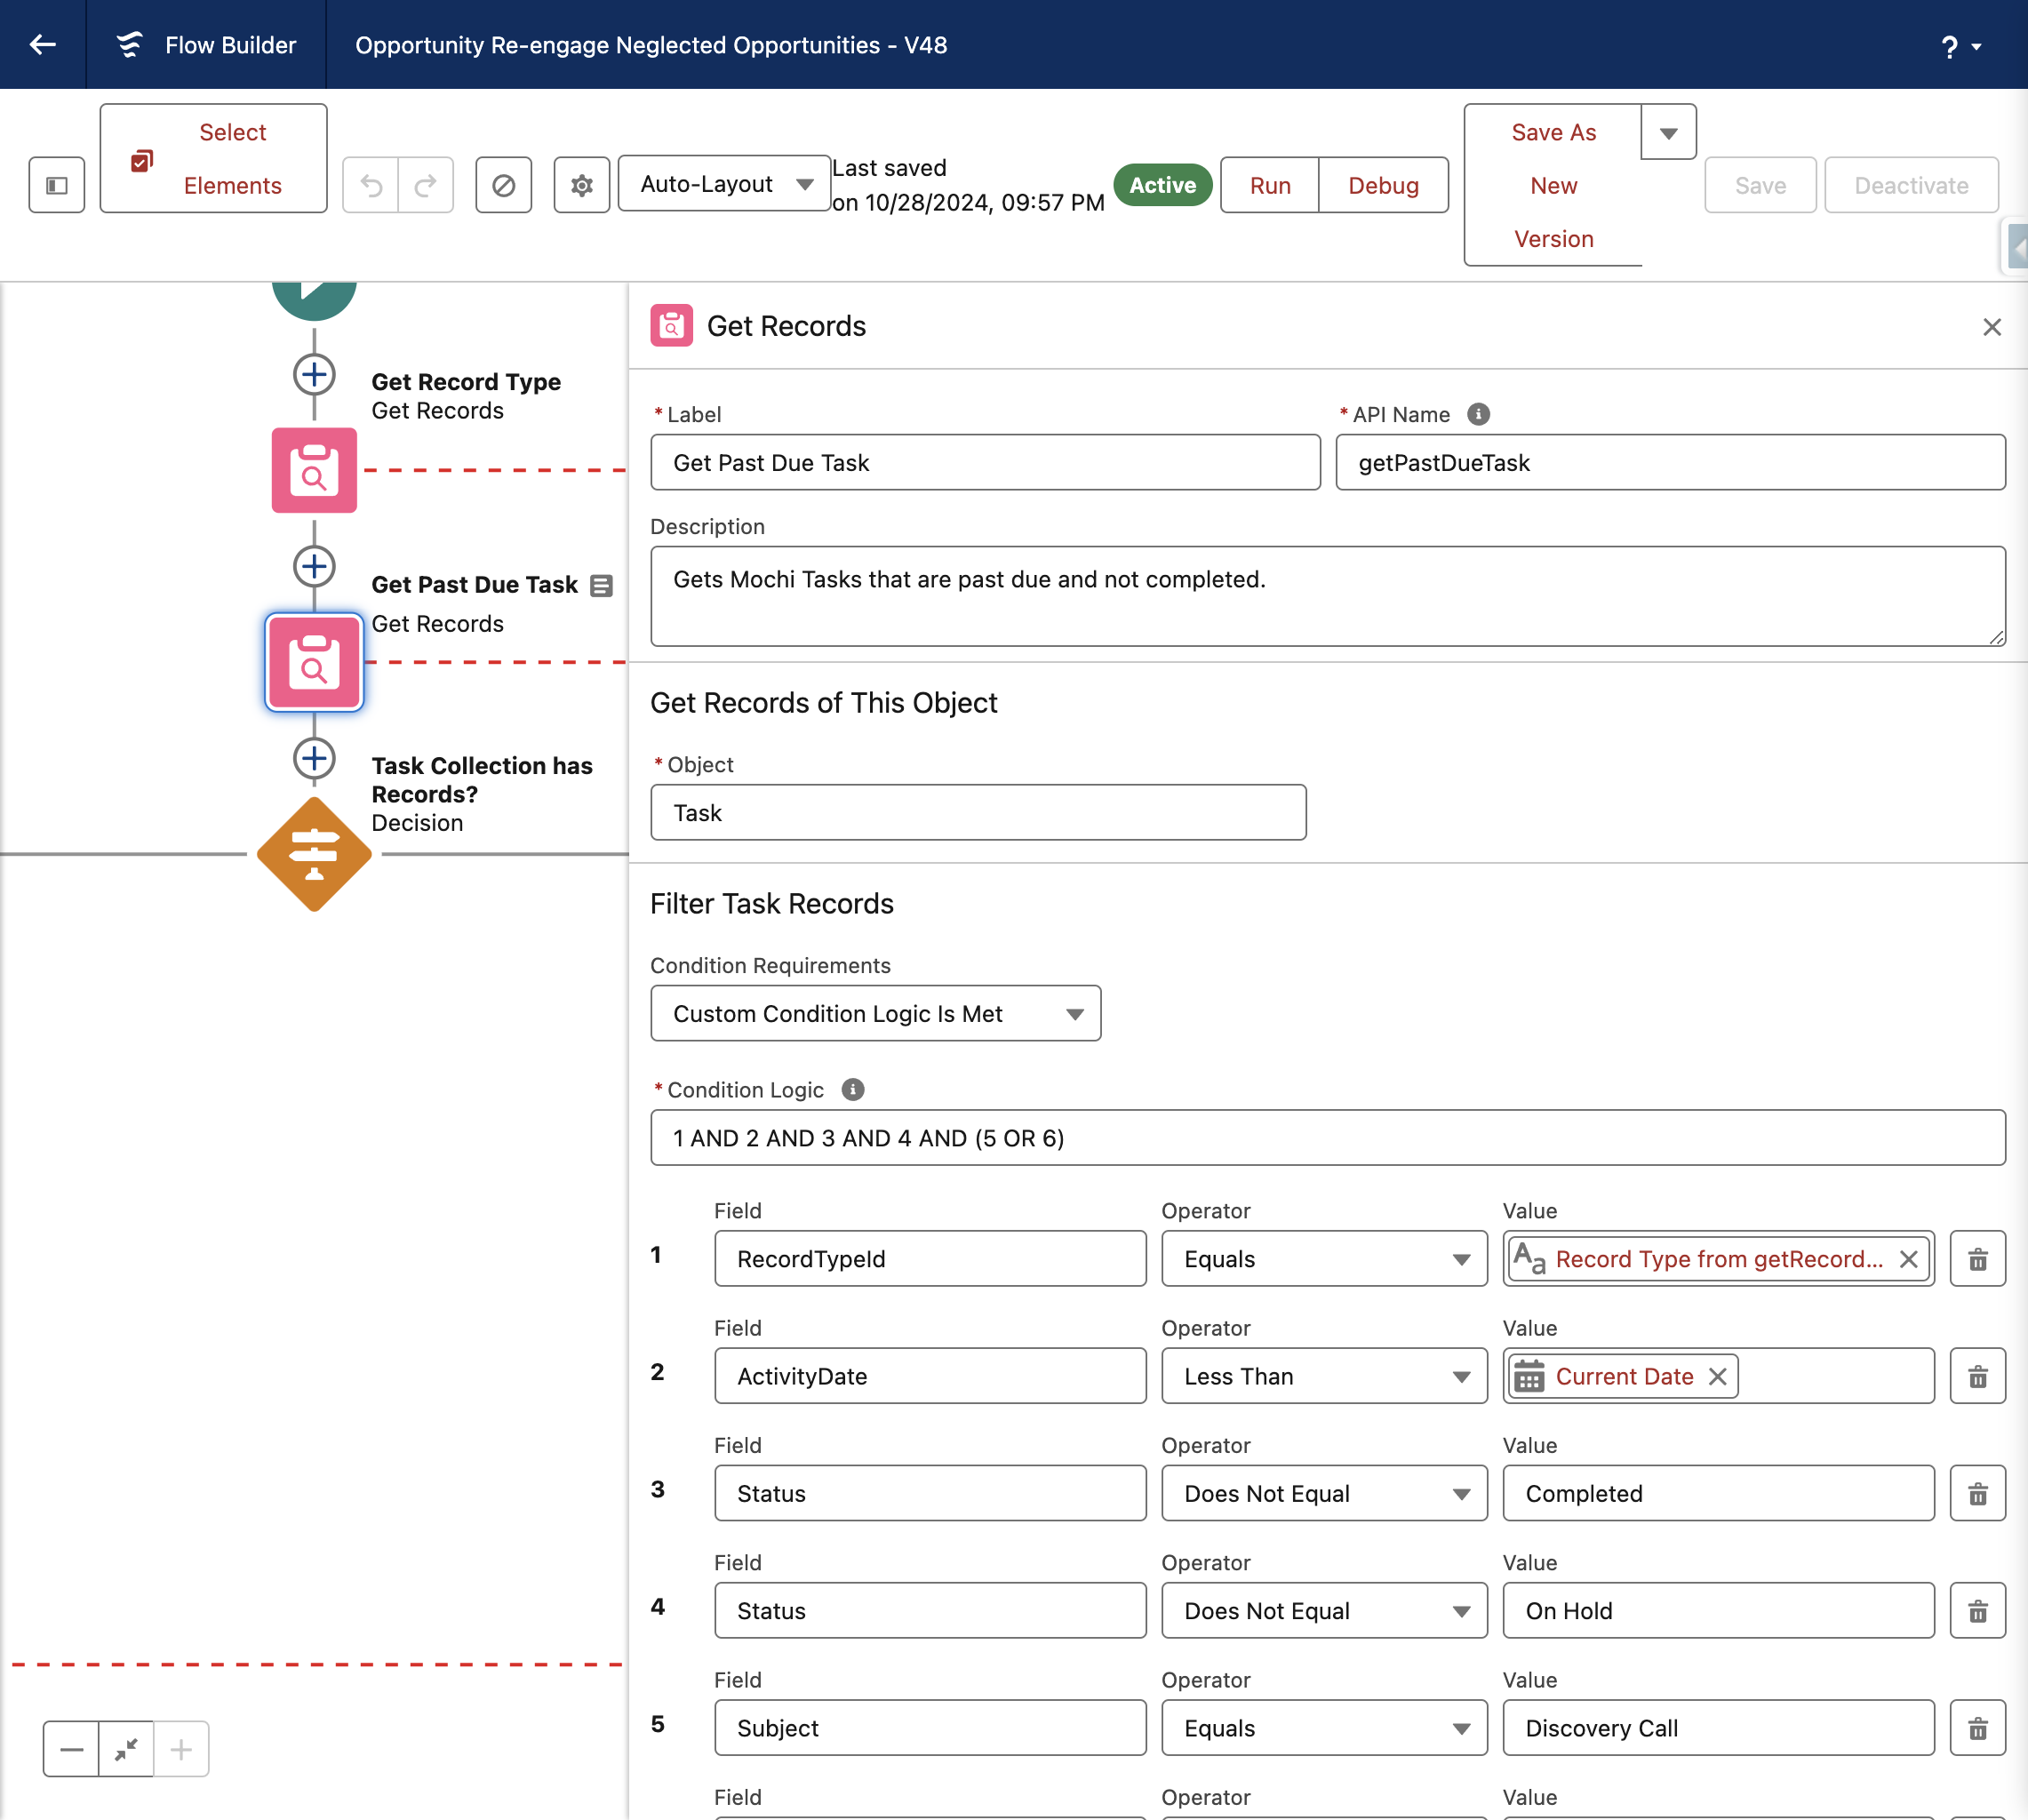The width and height of the screenshot is (2028, 1820).
Task: Remove the Record Type value pill
Action: tap(1908, 1259)
